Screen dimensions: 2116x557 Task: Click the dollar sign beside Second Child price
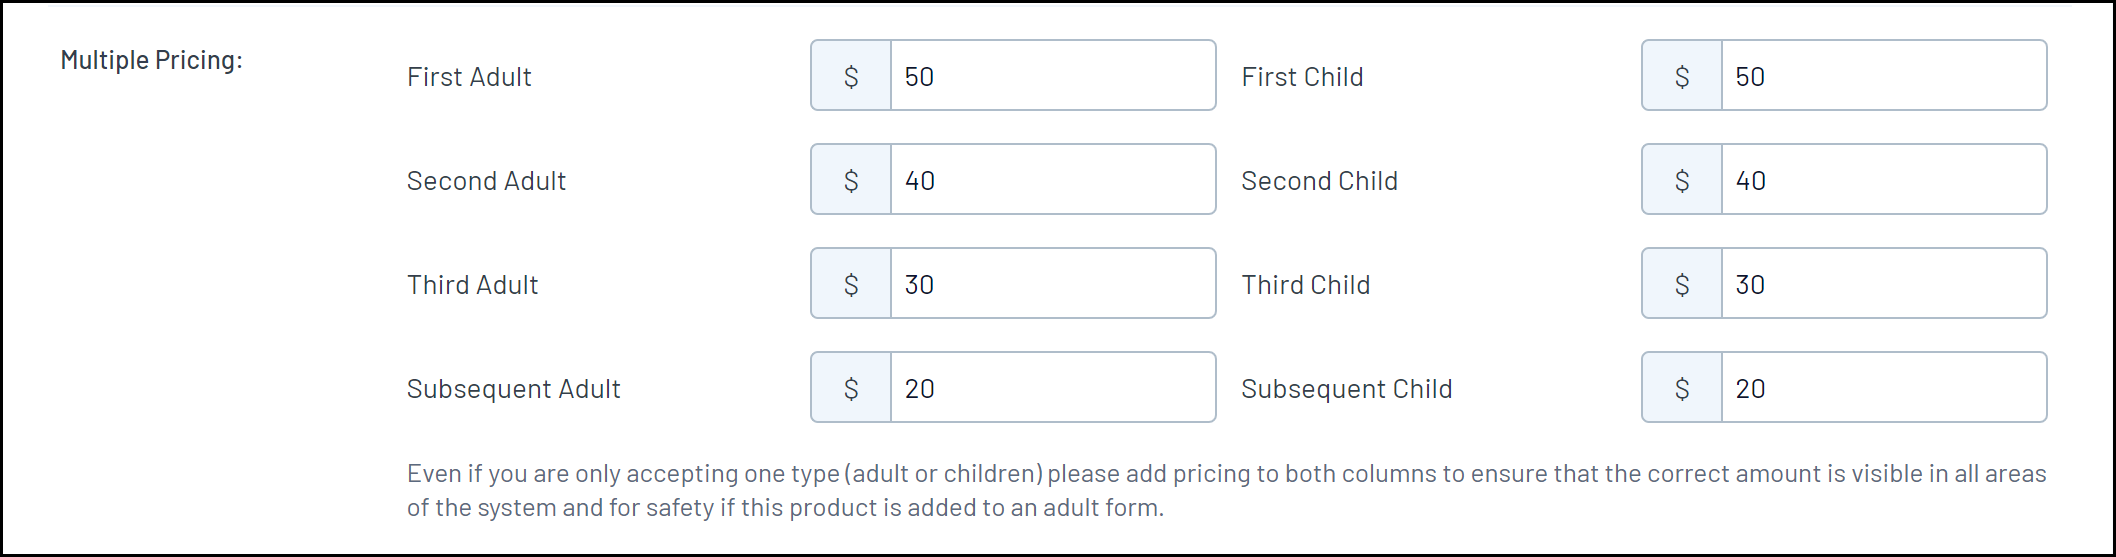click(1682, 180)
